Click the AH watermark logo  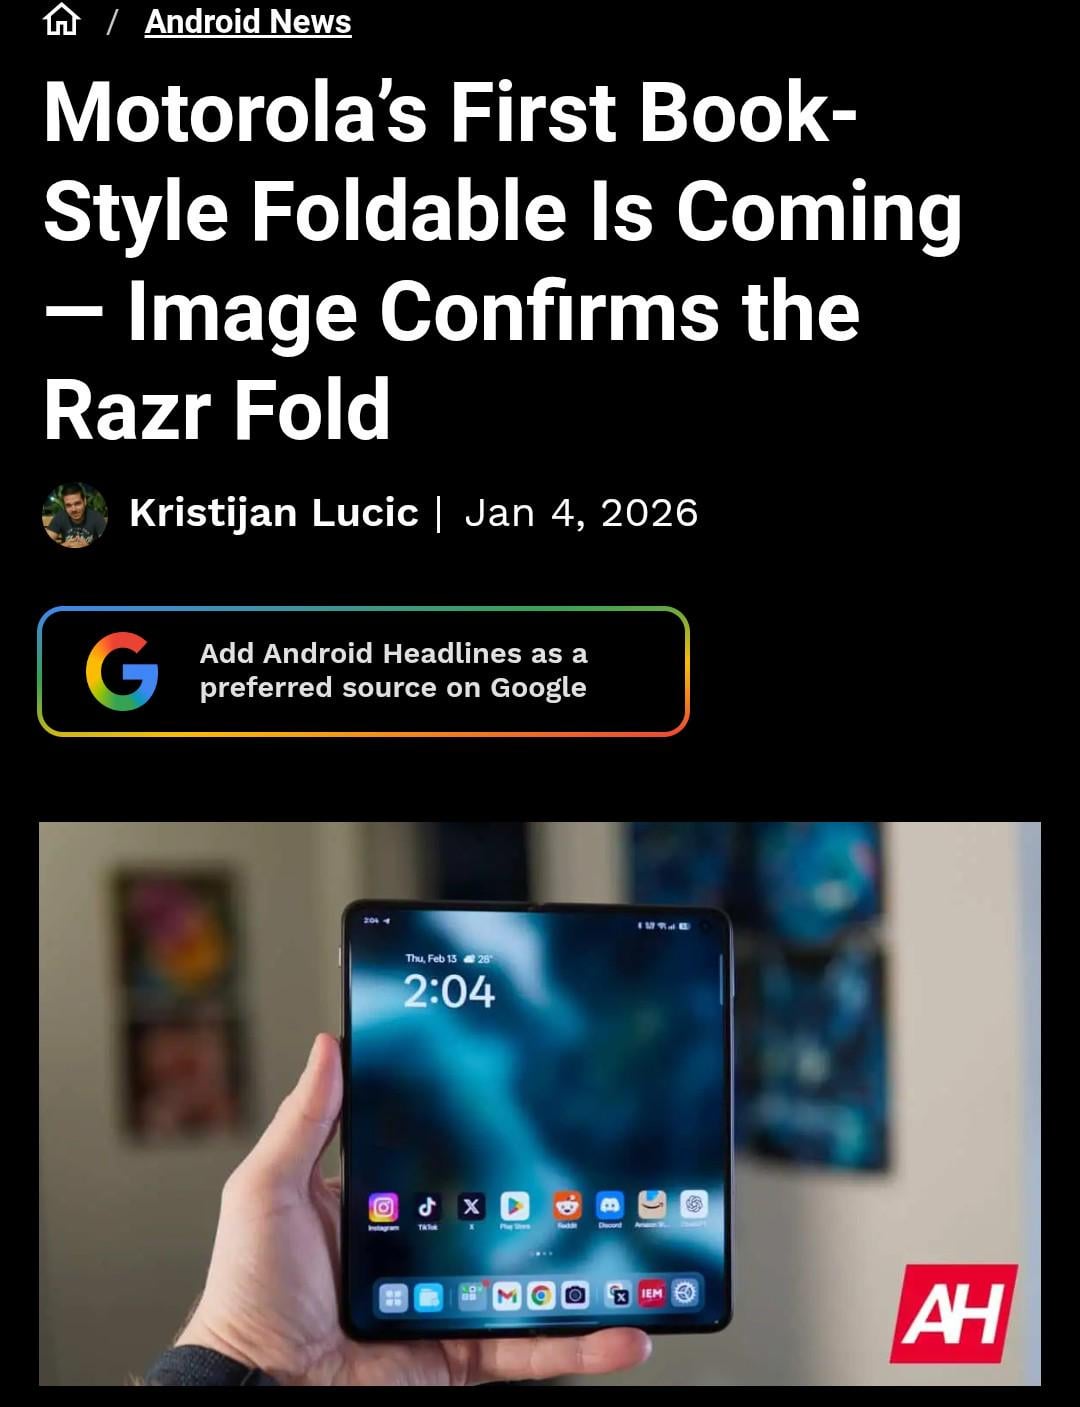click(953, 1313)
